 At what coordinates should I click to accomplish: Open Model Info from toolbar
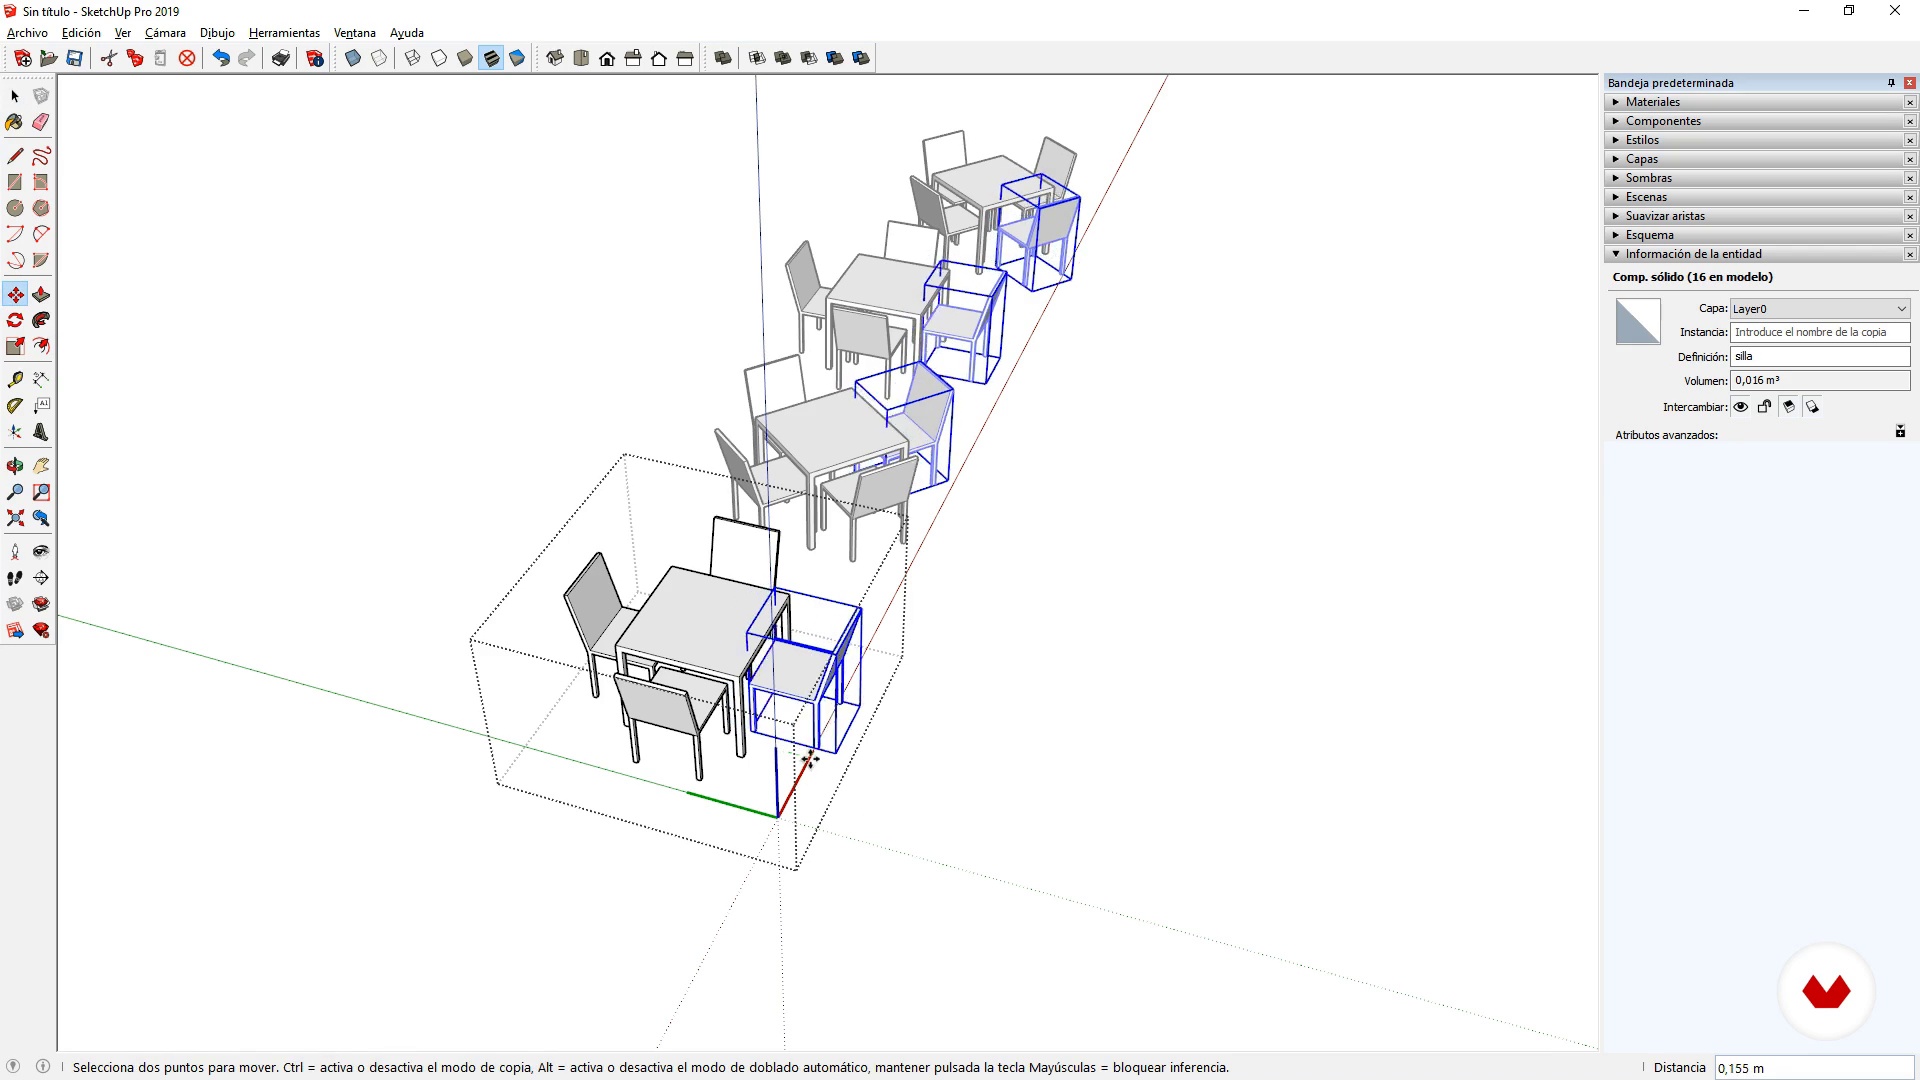(x=315, y=58)
